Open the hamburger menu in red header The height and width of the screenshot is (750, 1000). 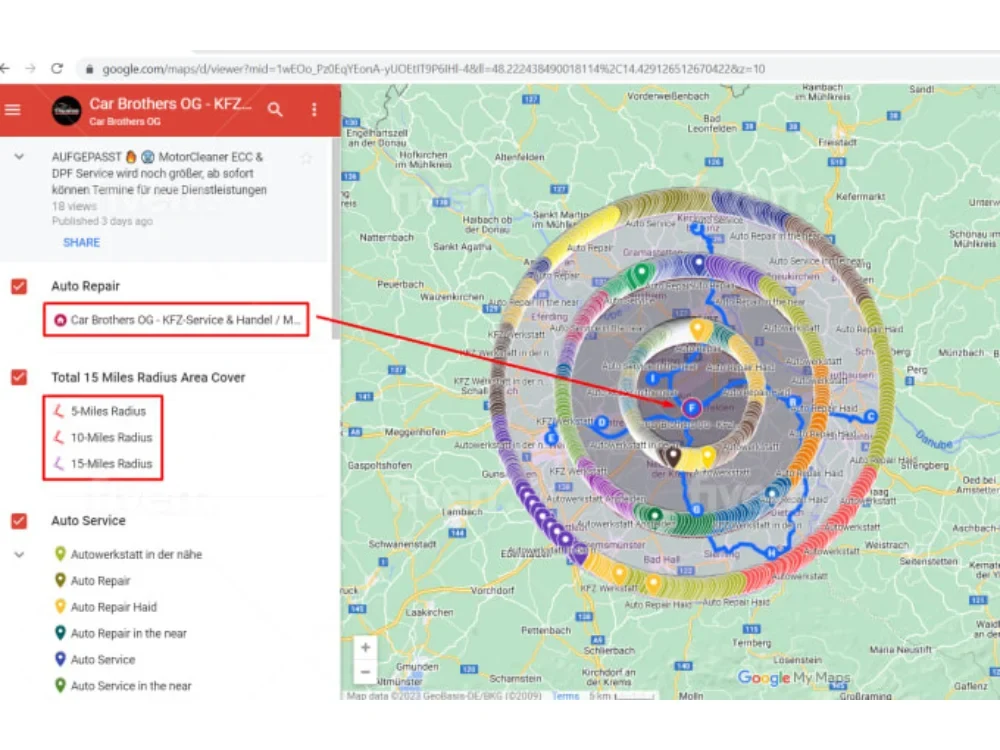pyautogui.click(x=13, y=110)
